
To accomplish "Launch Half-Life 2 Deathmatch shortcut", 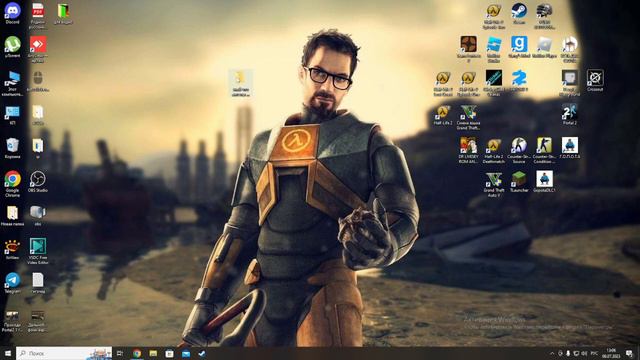I will point(493,150).
